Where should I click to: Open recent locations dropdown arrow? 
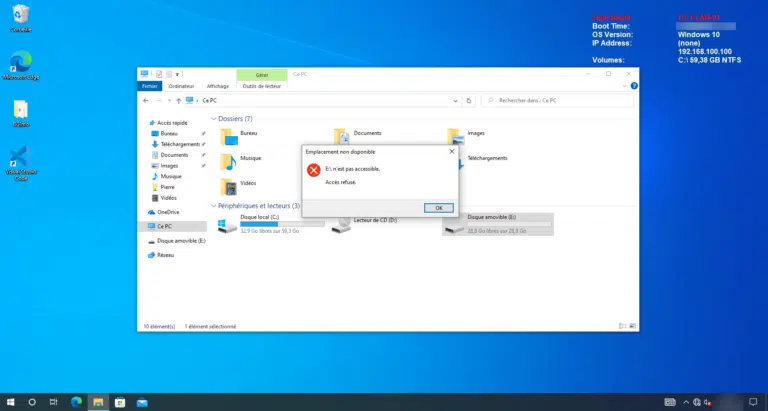pos(169,100)
